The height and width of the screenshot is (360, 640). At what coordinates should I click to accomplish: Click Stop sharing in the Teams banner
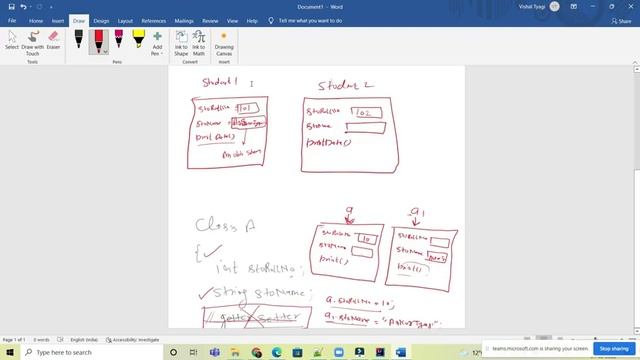pos(614,349)
